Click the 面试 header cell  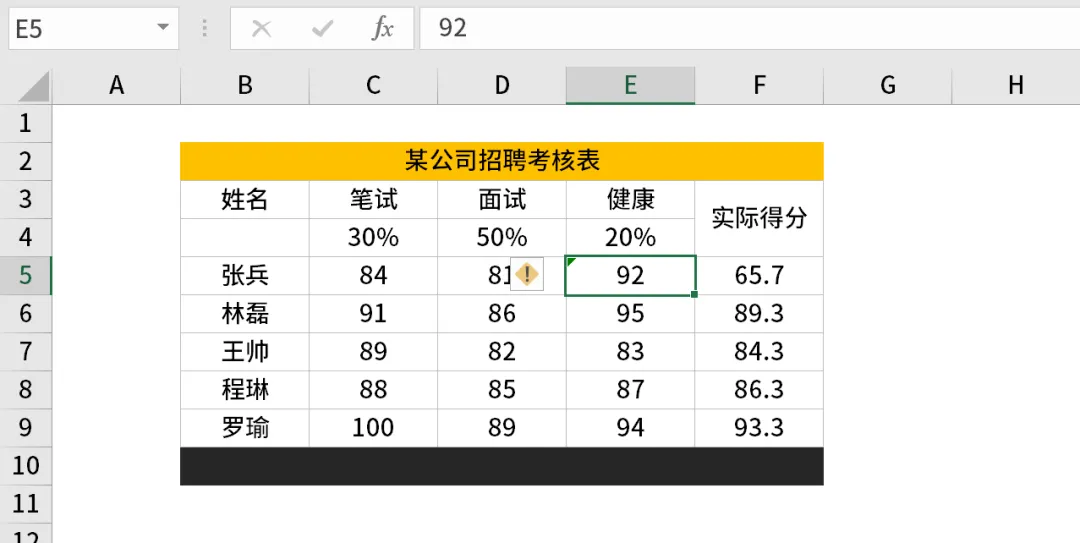click(501, 200)
